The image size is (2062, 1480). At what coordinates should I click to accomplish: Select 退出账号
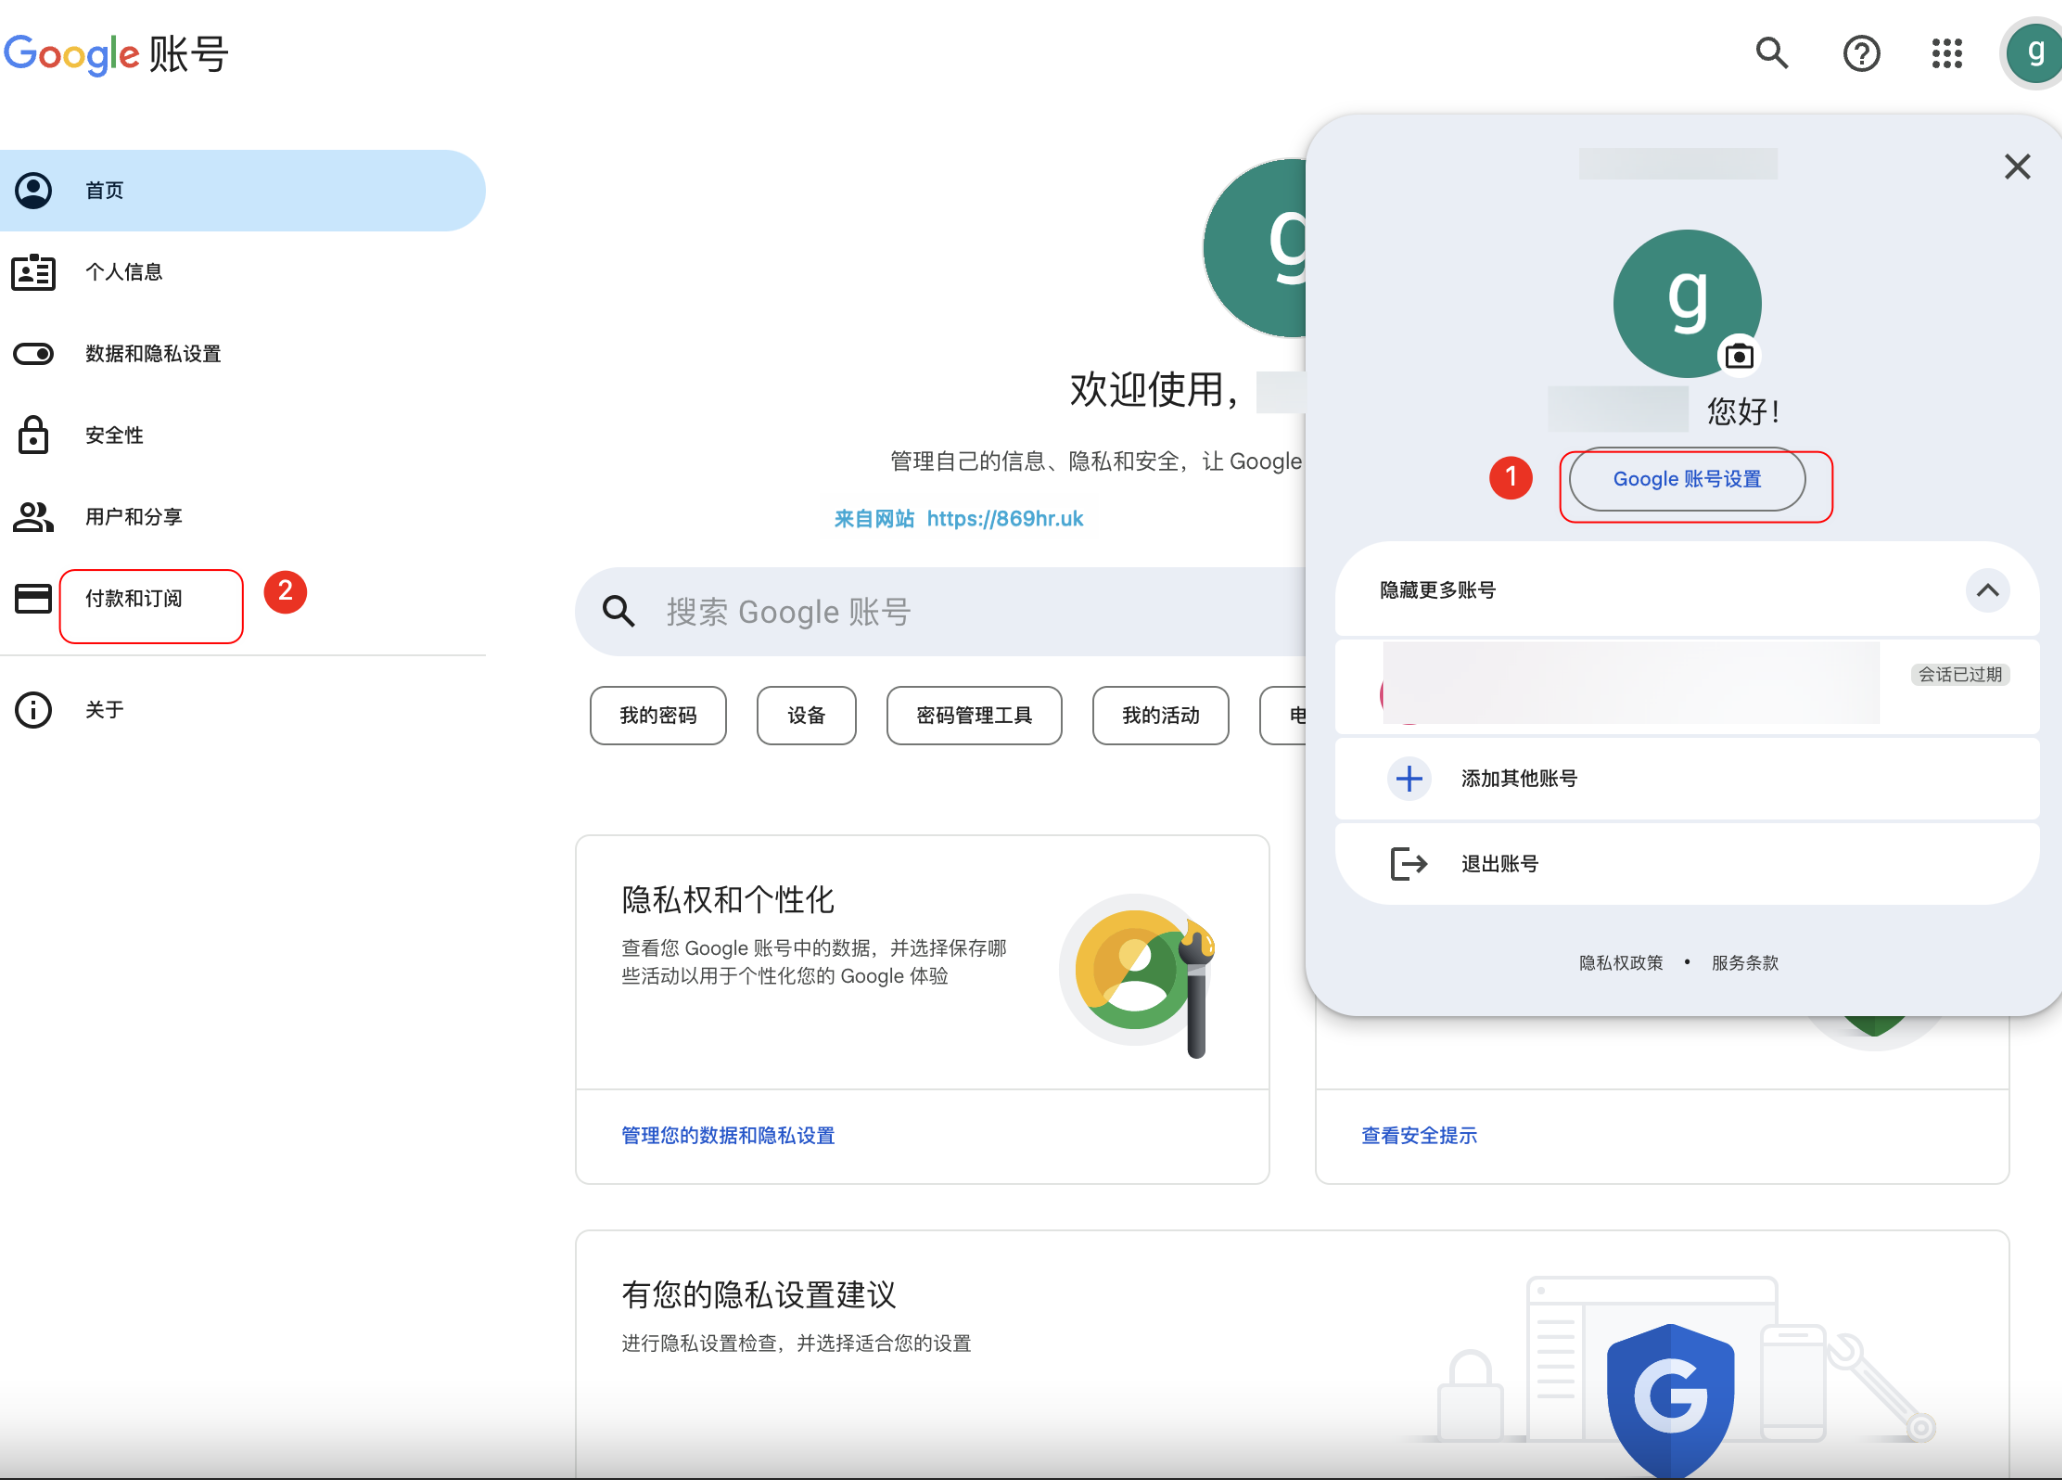pos(1687,863)
